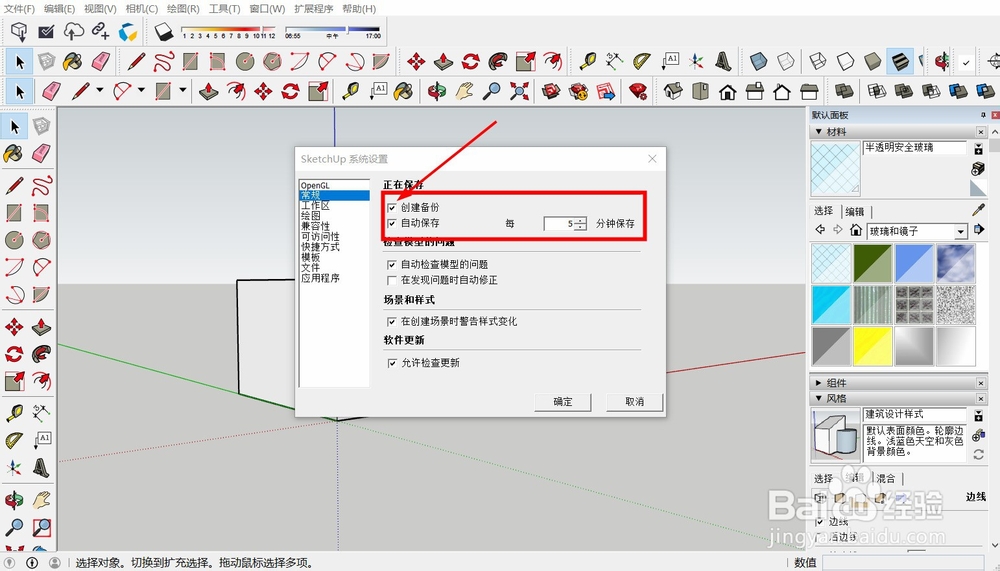The height and width of the screenshot is (571, 1000).
Task: Select the Protractor tool in the left tool palette
Action: (14, 440)
